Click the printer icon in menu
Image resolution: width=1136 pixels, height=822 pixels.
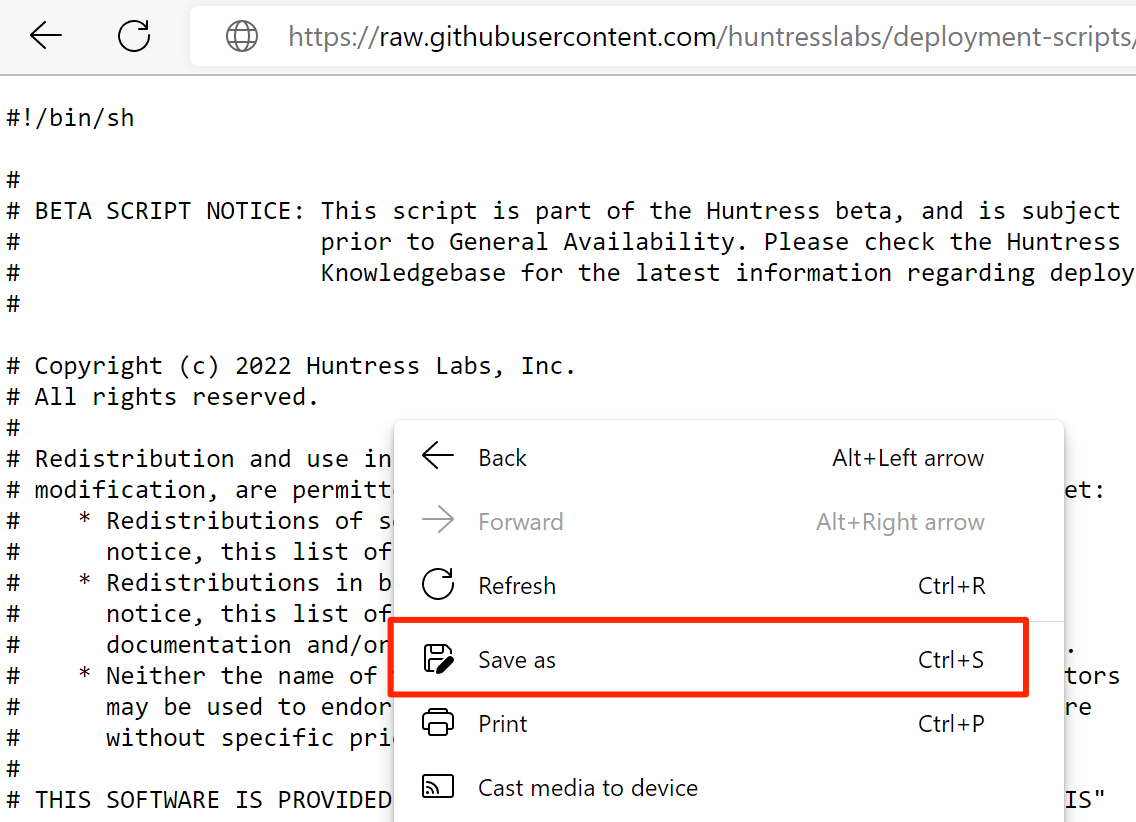[x=438, y=722]
